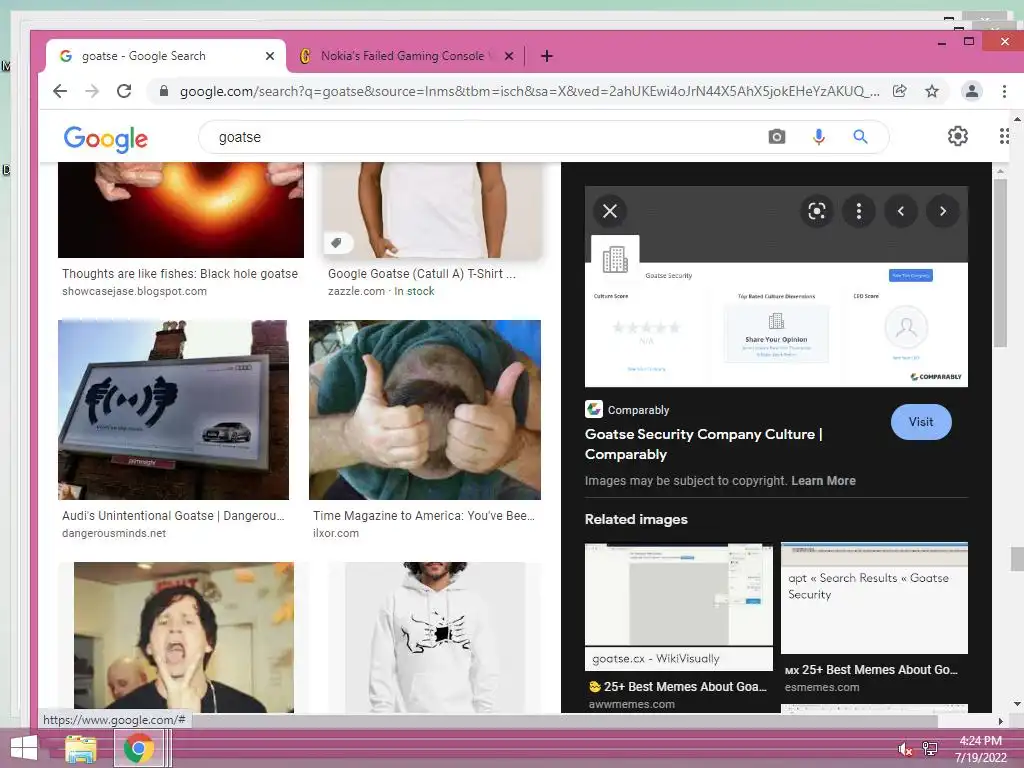Close the Nokia's Failed Gaming Console tab
1024x768 pixels.
[x=509, y=56]
